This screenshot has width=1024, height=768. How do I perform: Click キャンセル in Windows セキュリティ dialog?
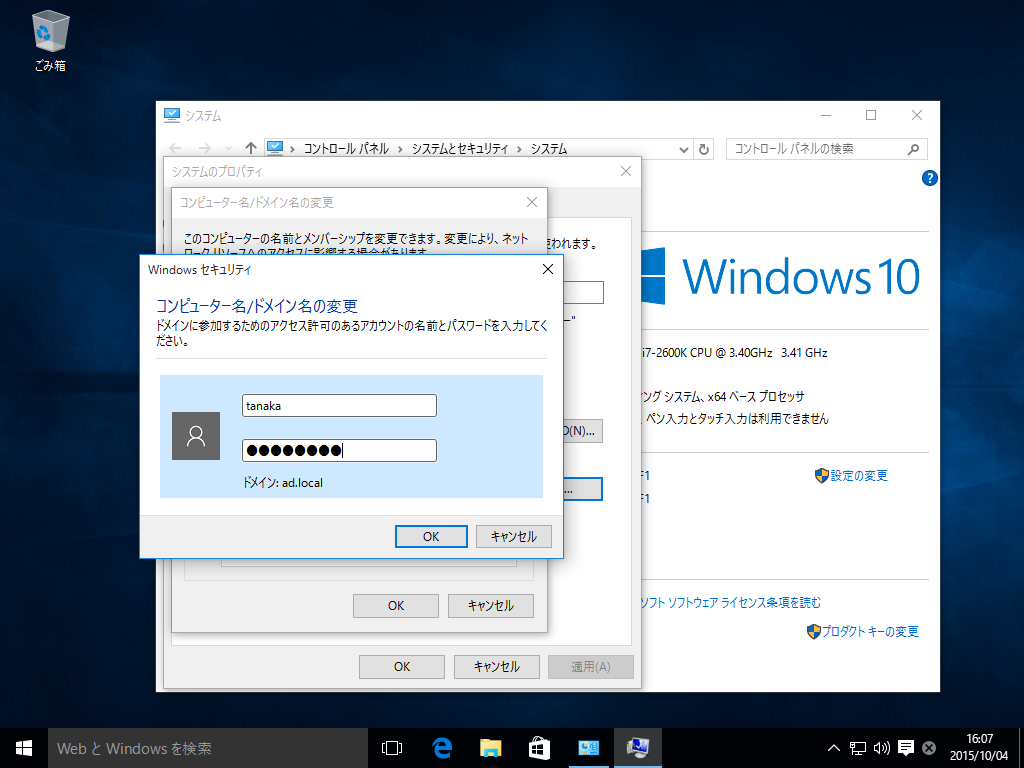513,536
